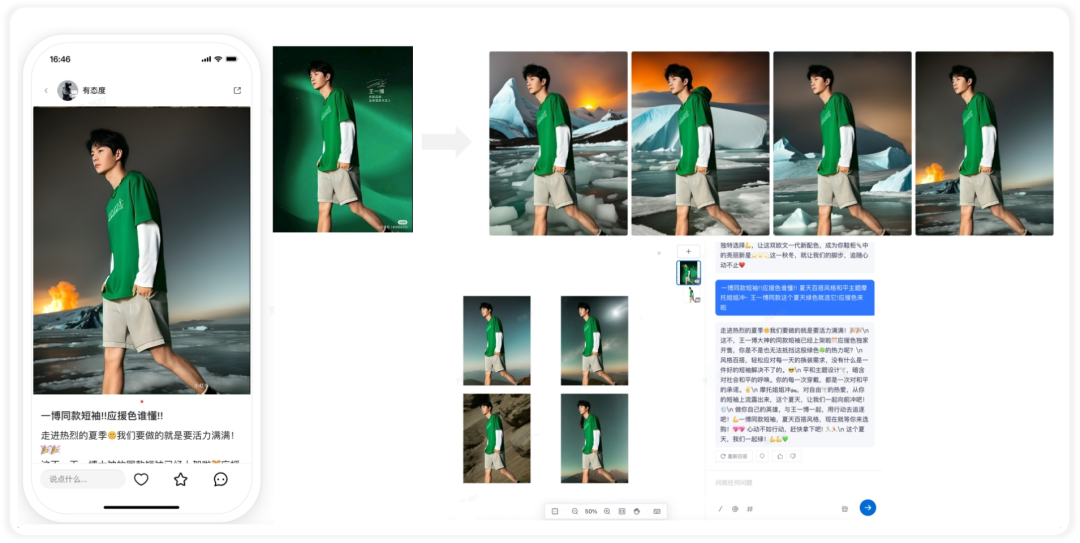Select the hand pan tool icon
The width and height of the screenshot is (1080, 543).
(637, 511)
